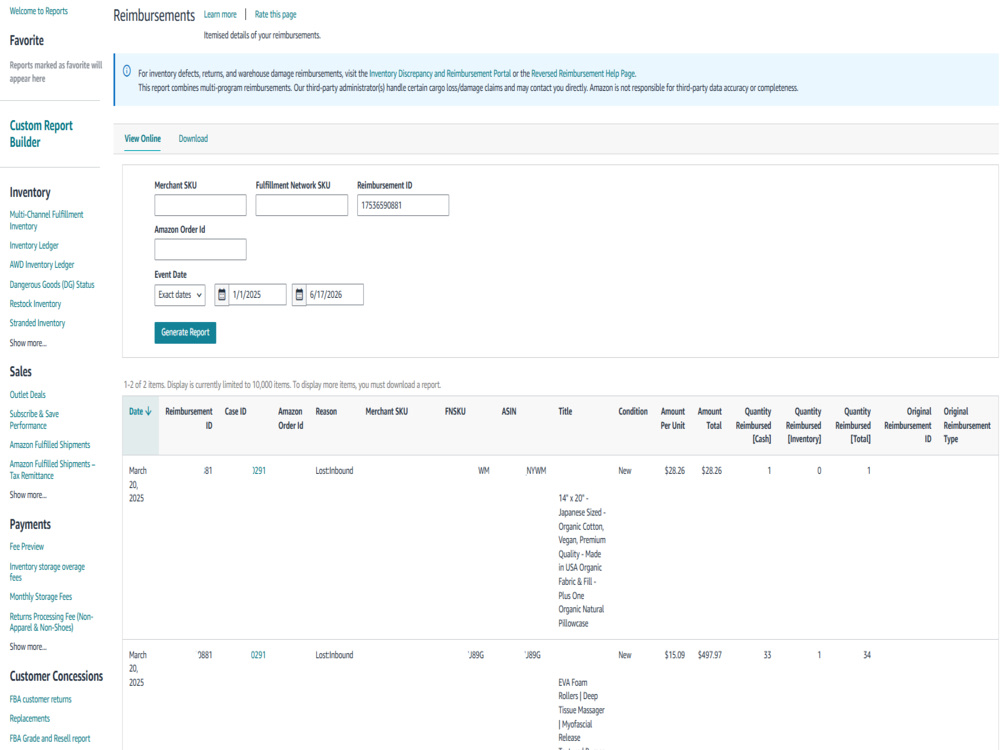Screen dimensions: 1000x750
Task: Open the Learn more link
Action: coord(220,14)
